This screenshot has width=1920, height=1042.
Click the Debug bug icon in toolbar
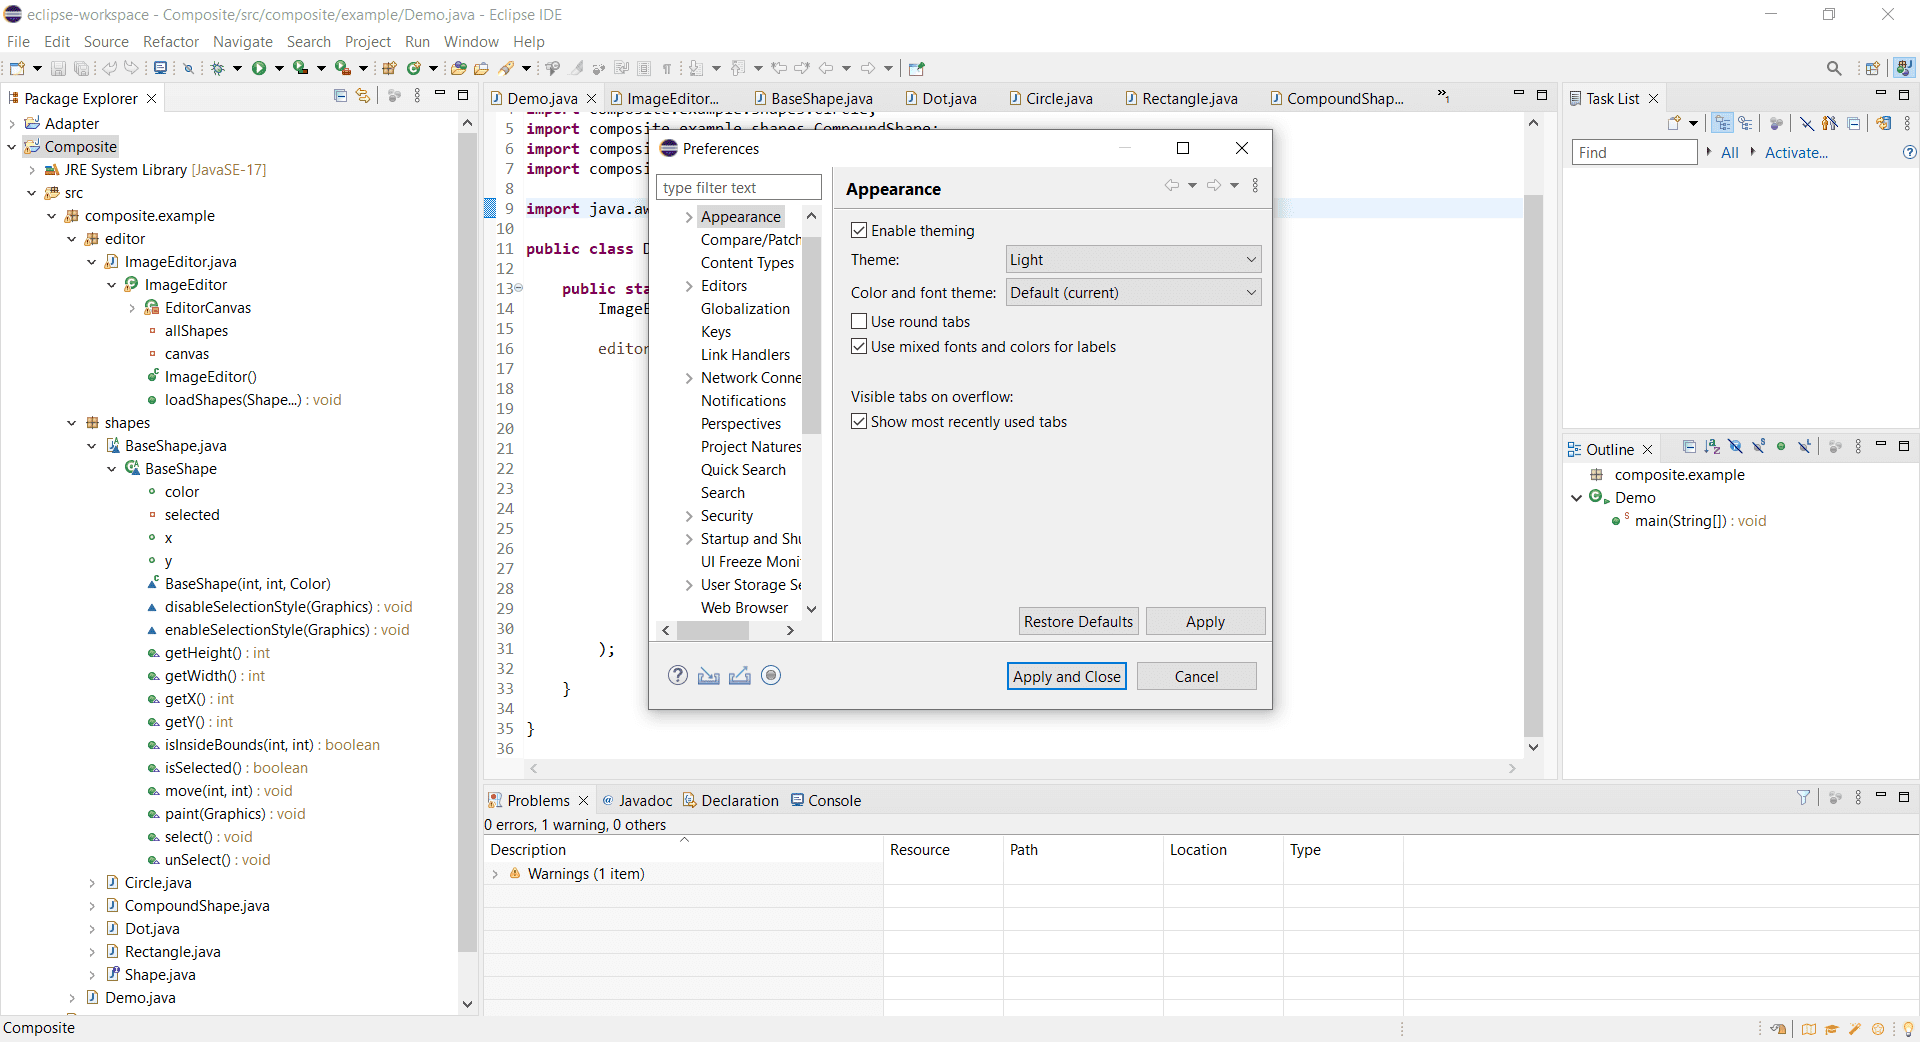pos(217,68)
